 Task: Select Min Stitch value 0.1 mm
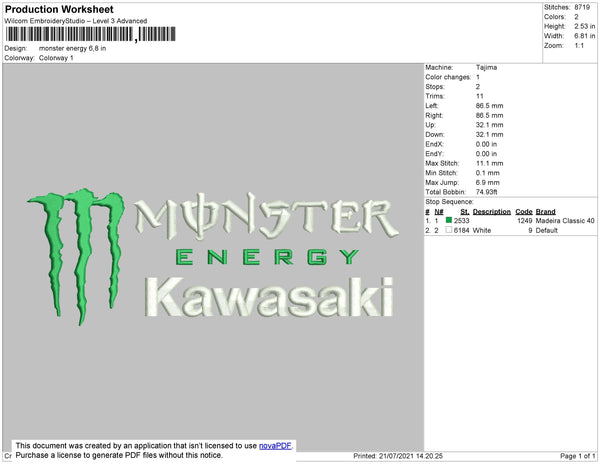(x=488, y=173)
